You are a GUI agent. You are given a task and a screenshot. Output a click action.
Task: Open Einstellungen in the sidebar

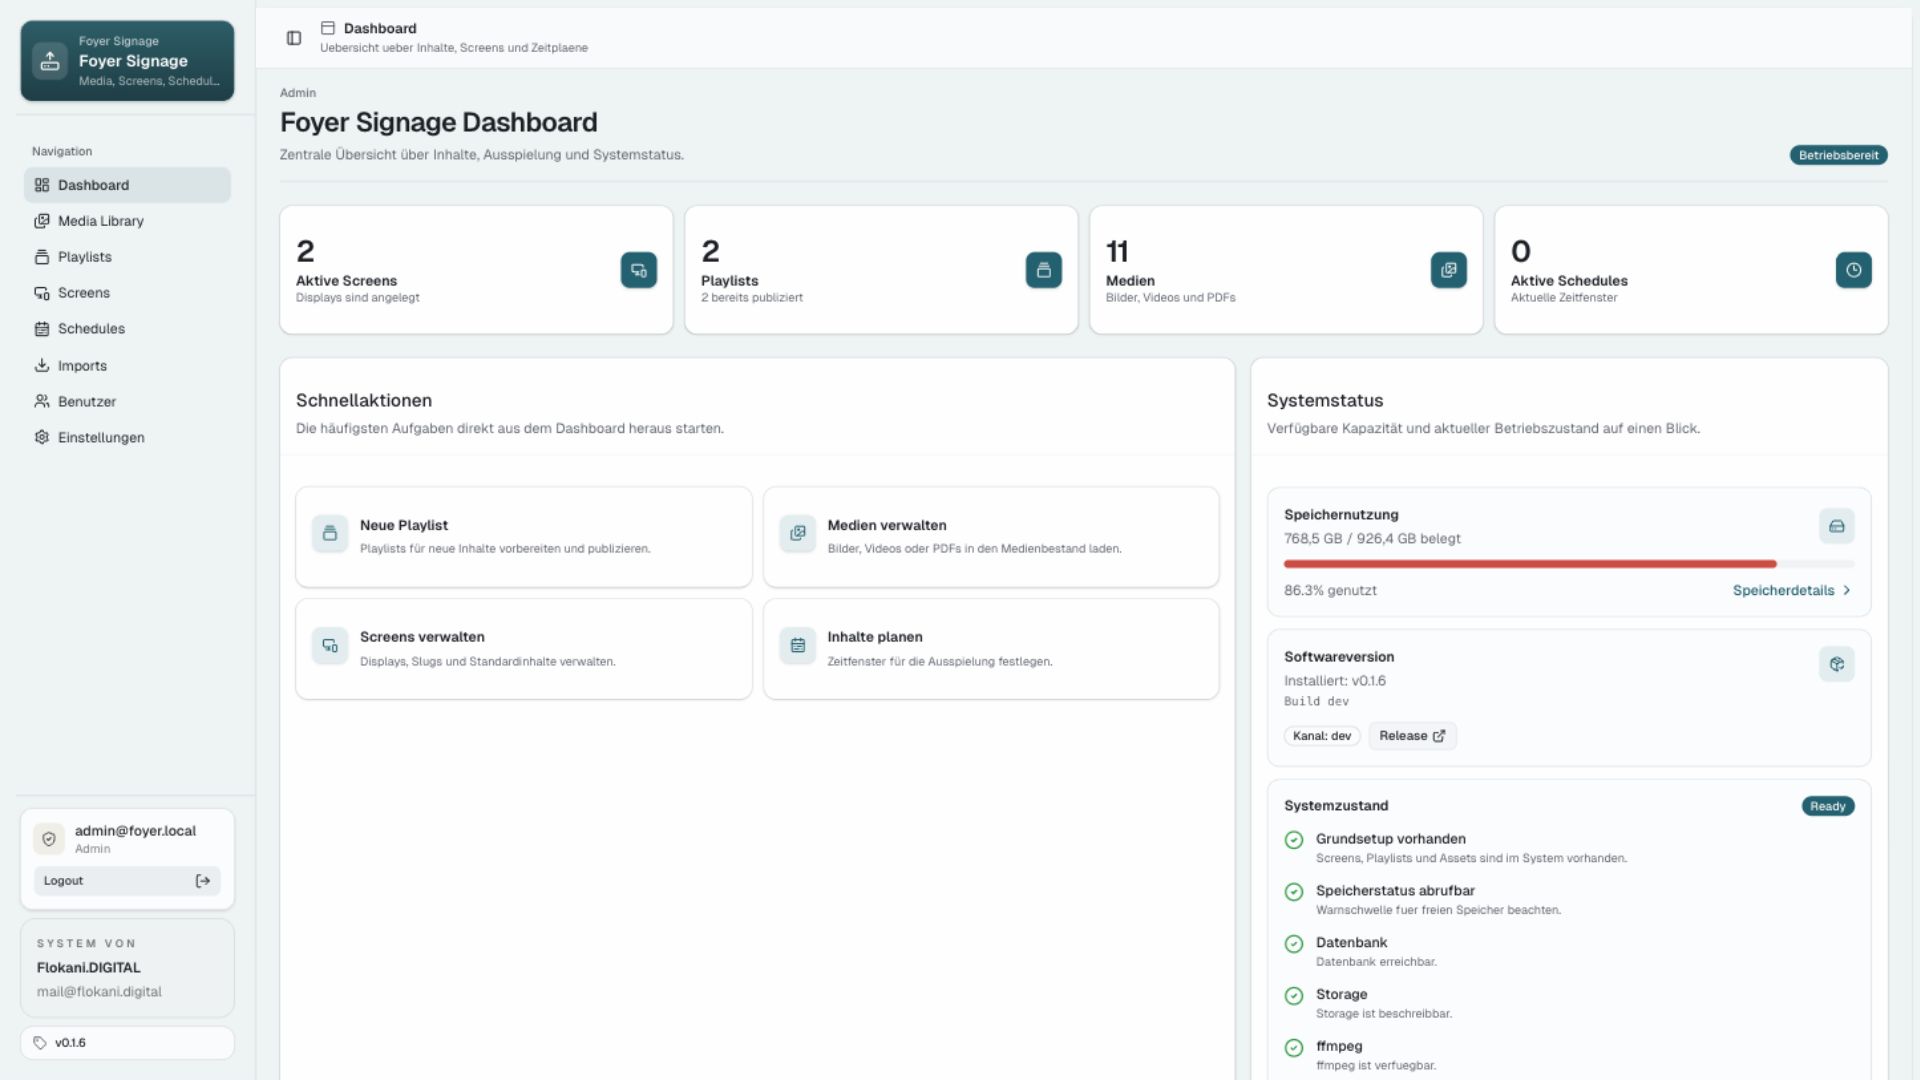click(127, 438)
